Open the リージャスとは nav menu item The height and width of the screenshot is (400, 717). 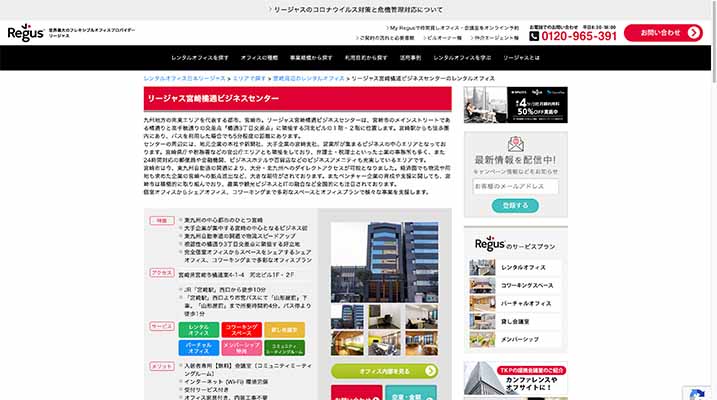[521, 58]
